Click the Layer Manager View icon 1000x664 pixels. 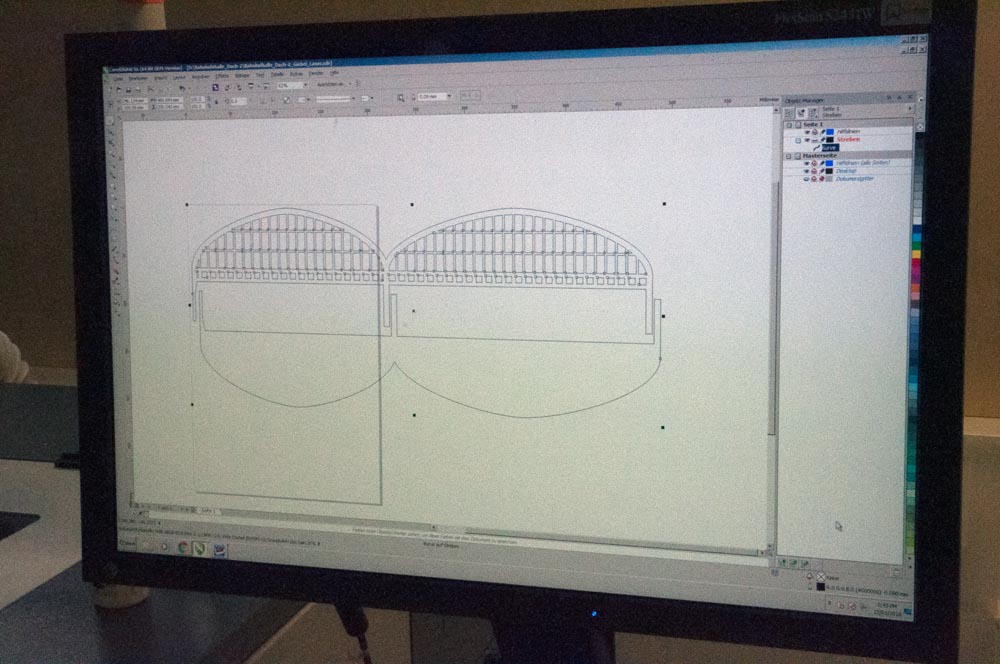[813, 114]
